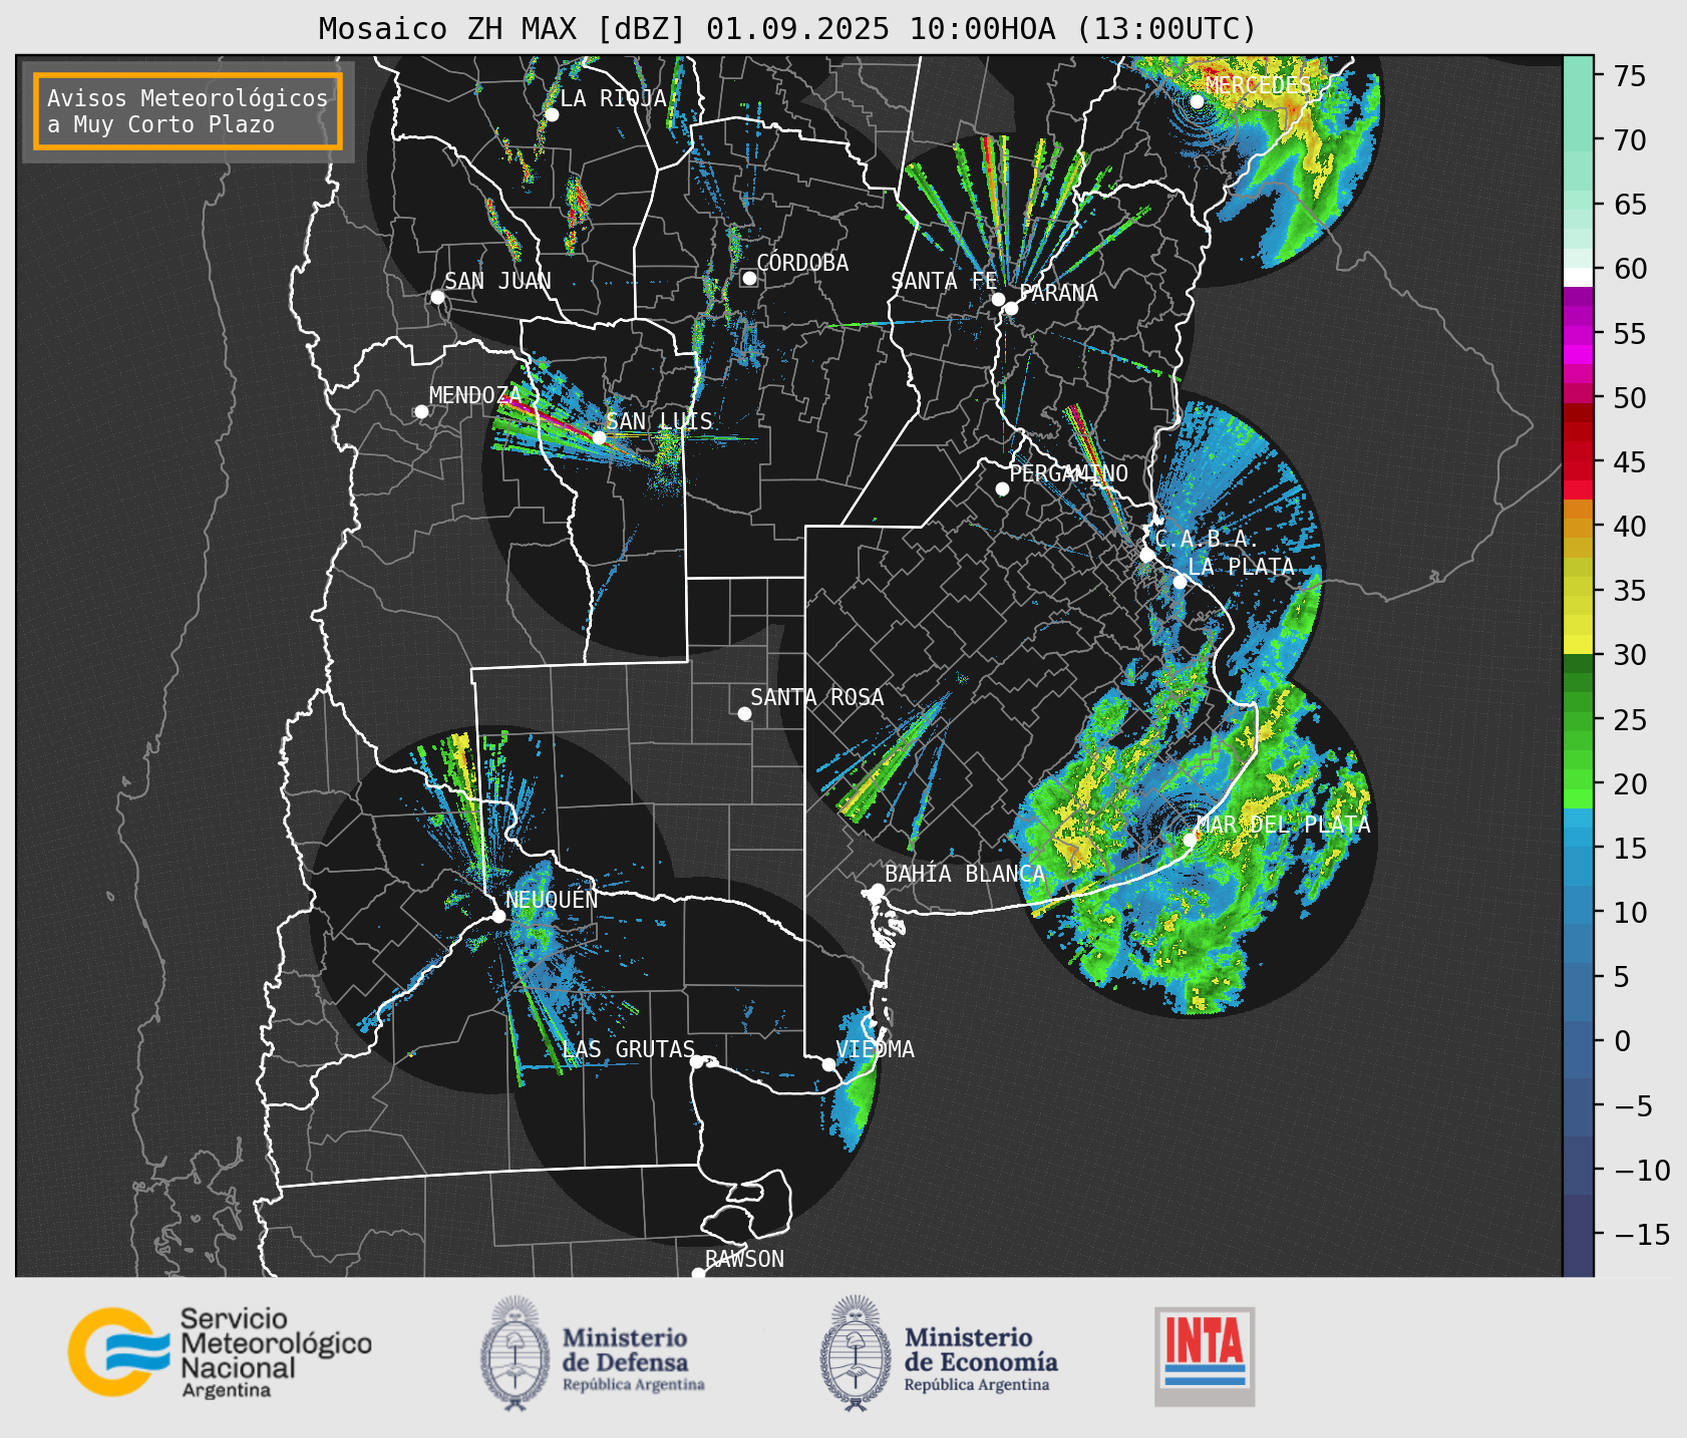Select the Ministerio de Defensa emblem
This screenshot has width=1687, height=1438.
point(515,1353)
